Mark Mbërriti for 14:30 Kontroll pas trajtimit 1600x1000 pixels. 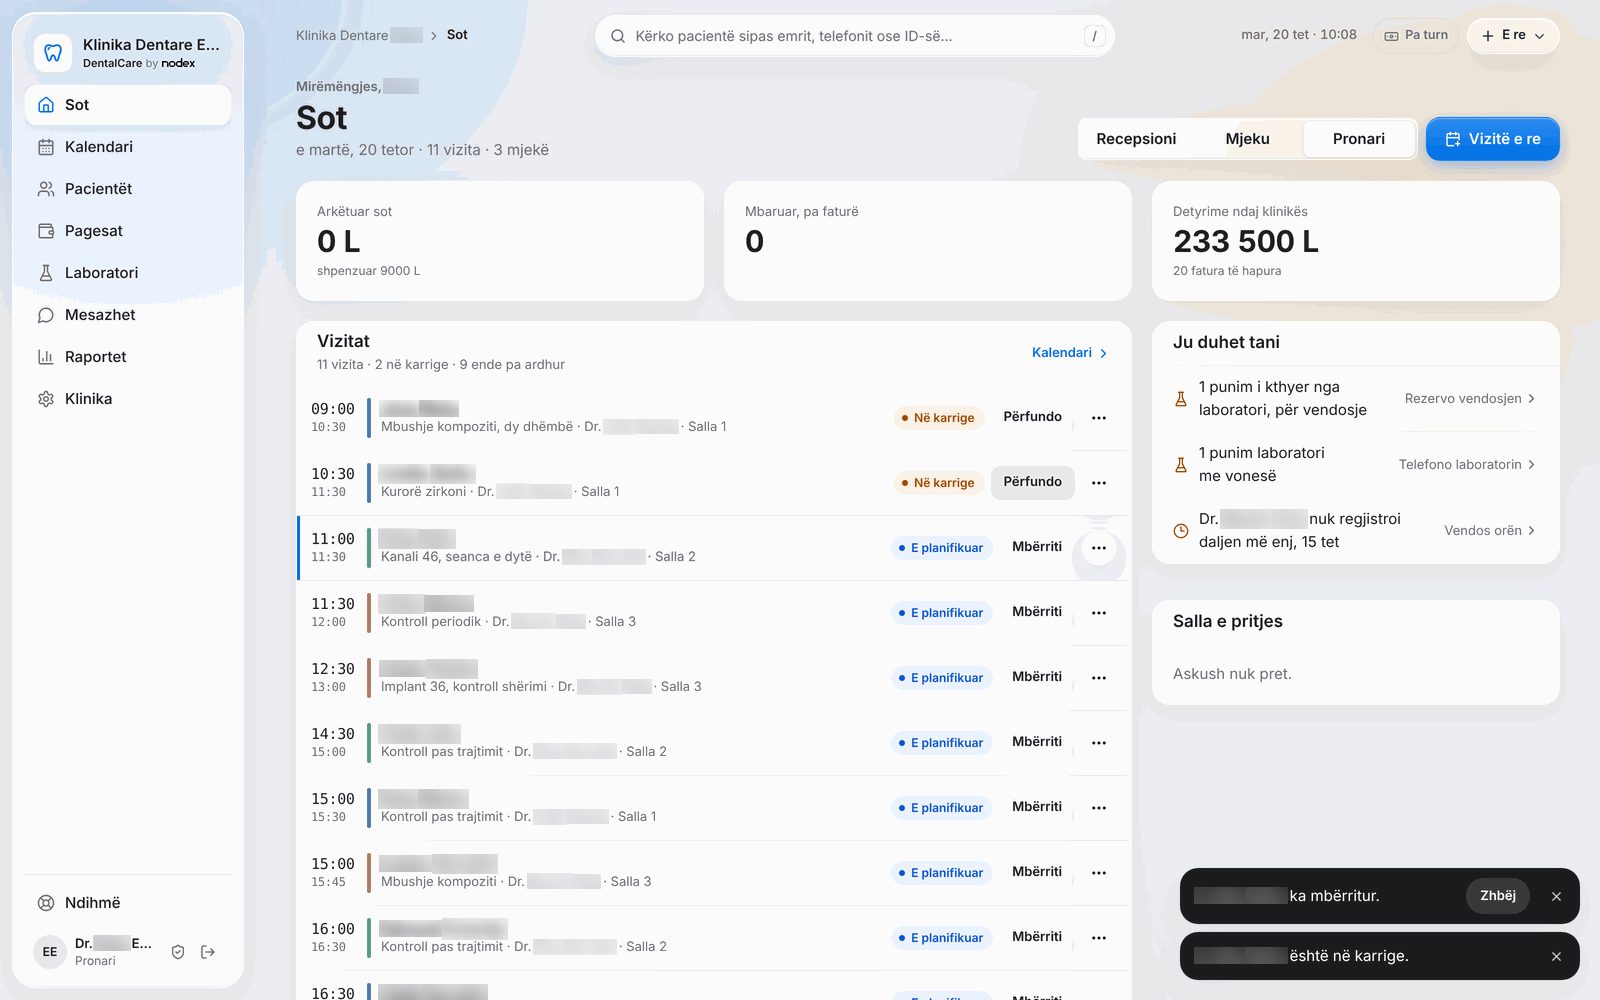1037,742
